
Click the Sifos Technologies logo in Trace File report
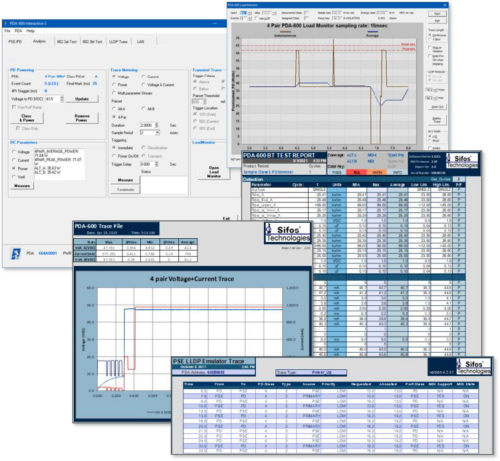click(288, 233)
